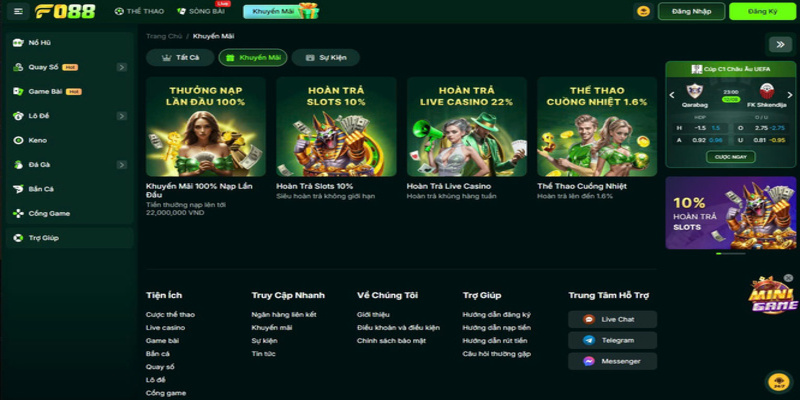Open Telegram support button
The width and height of the screenshot is (800, 400).
tap(612, 340)
